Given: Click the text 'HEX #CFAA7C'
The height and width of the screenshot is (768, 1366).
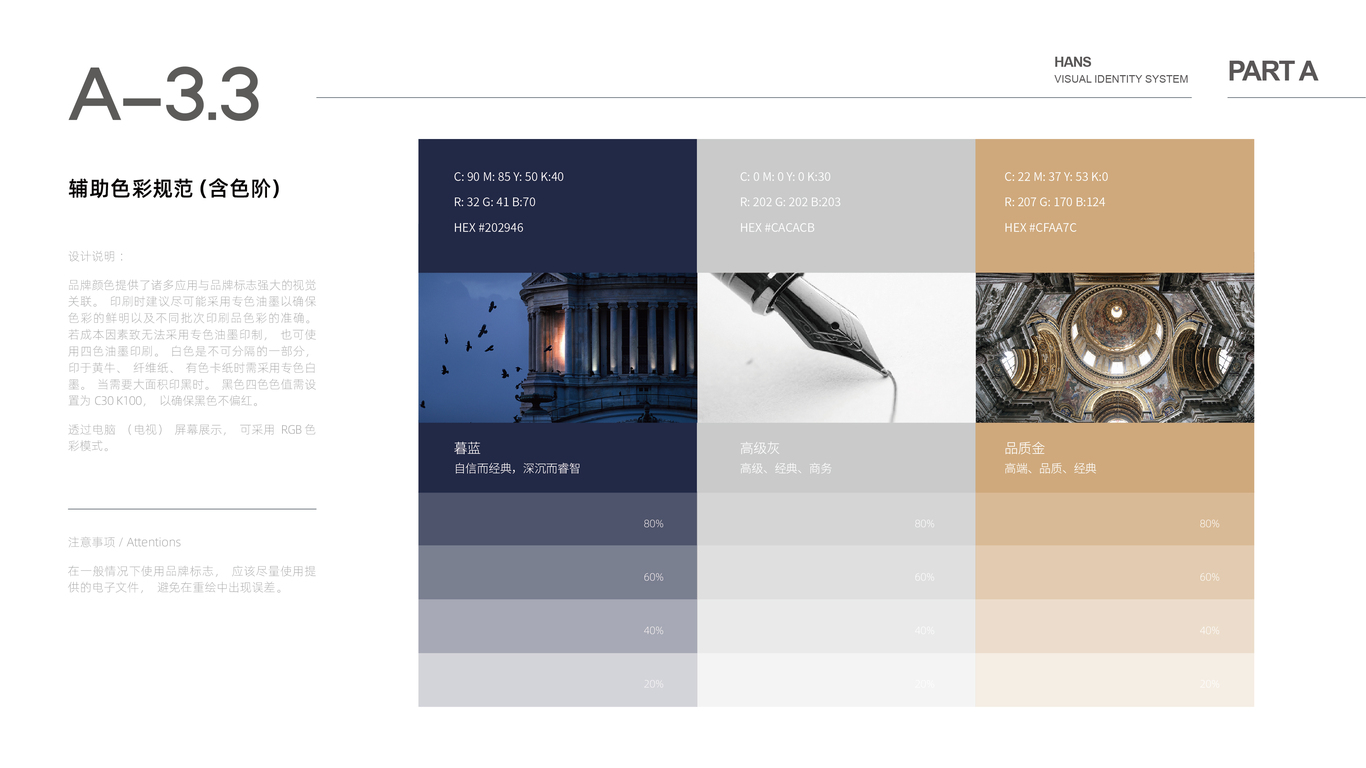Looking at the screenshot, I should 1040,228.
